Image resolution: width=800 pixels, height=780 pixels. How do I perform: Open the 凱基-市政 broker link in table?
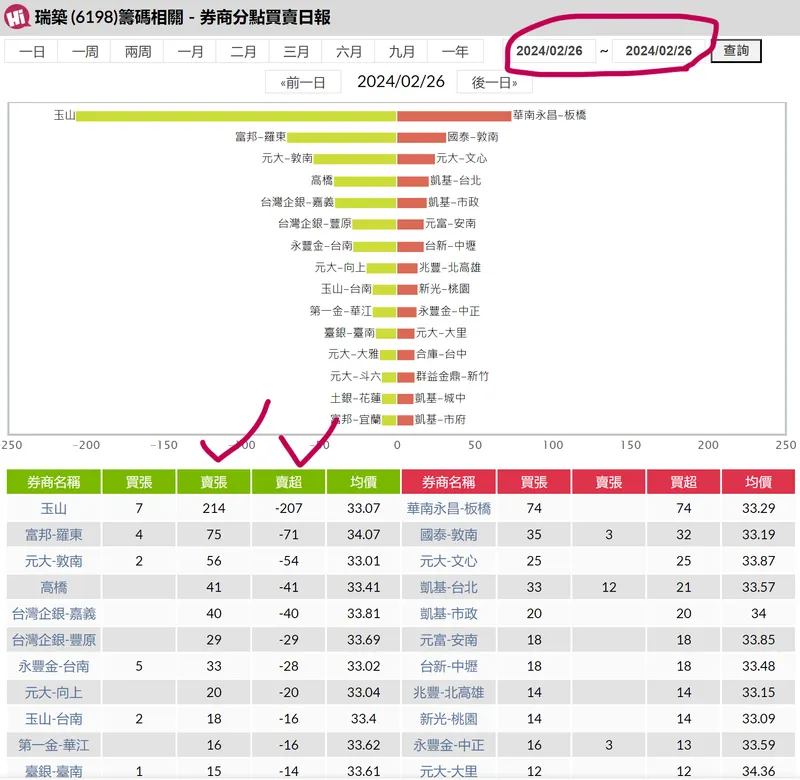click(448, 614)
